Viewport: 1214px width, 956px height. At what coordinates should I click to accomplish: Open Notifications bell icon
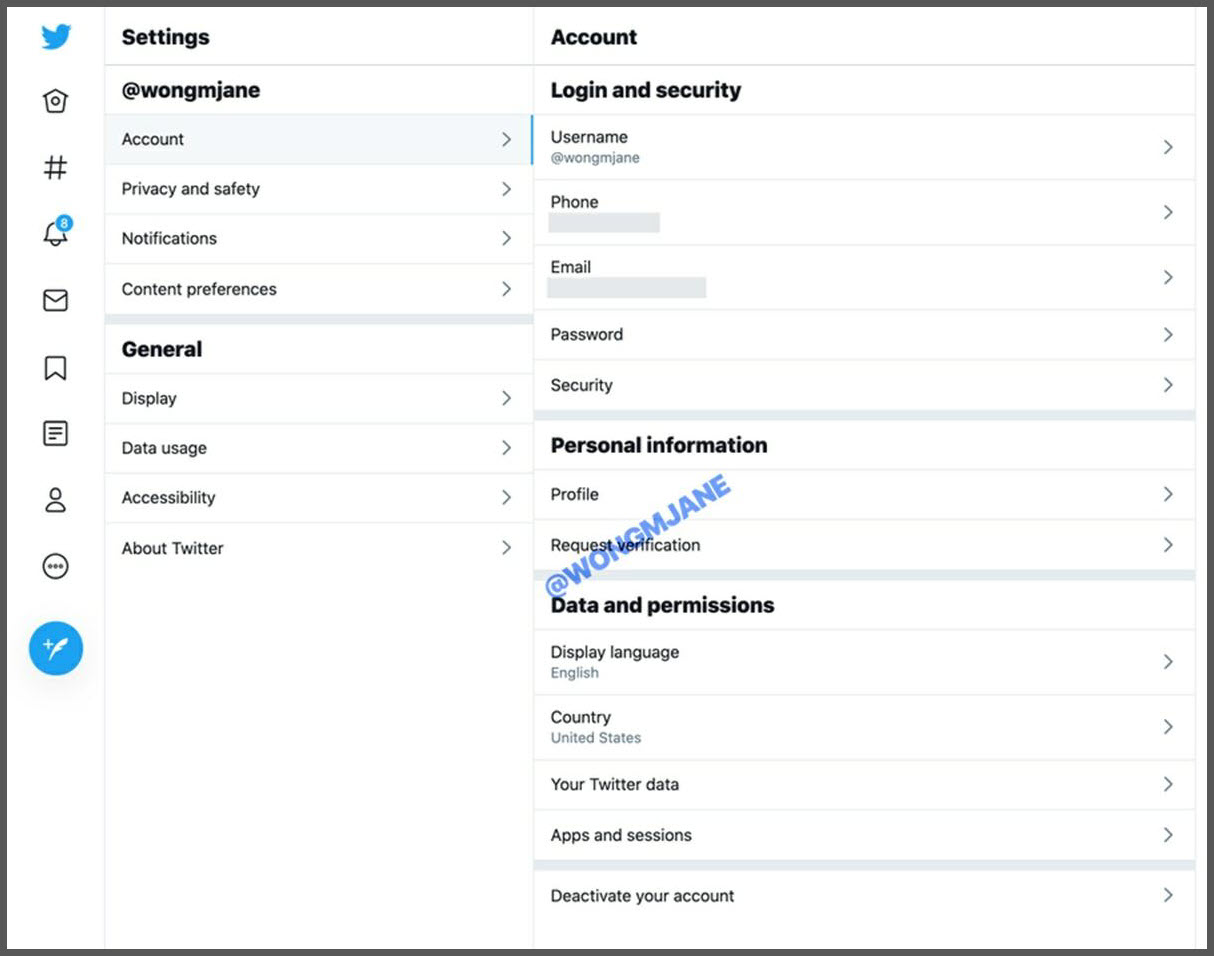[x=56, y=235]
